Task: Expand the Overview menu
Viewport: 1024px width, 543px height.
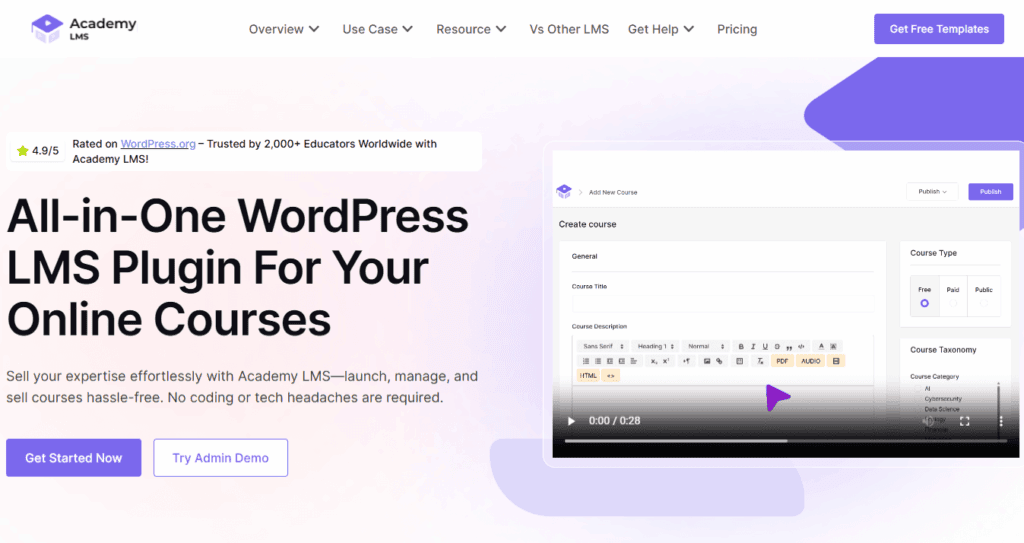Action: pyautogui.click(x=284, y=29)
